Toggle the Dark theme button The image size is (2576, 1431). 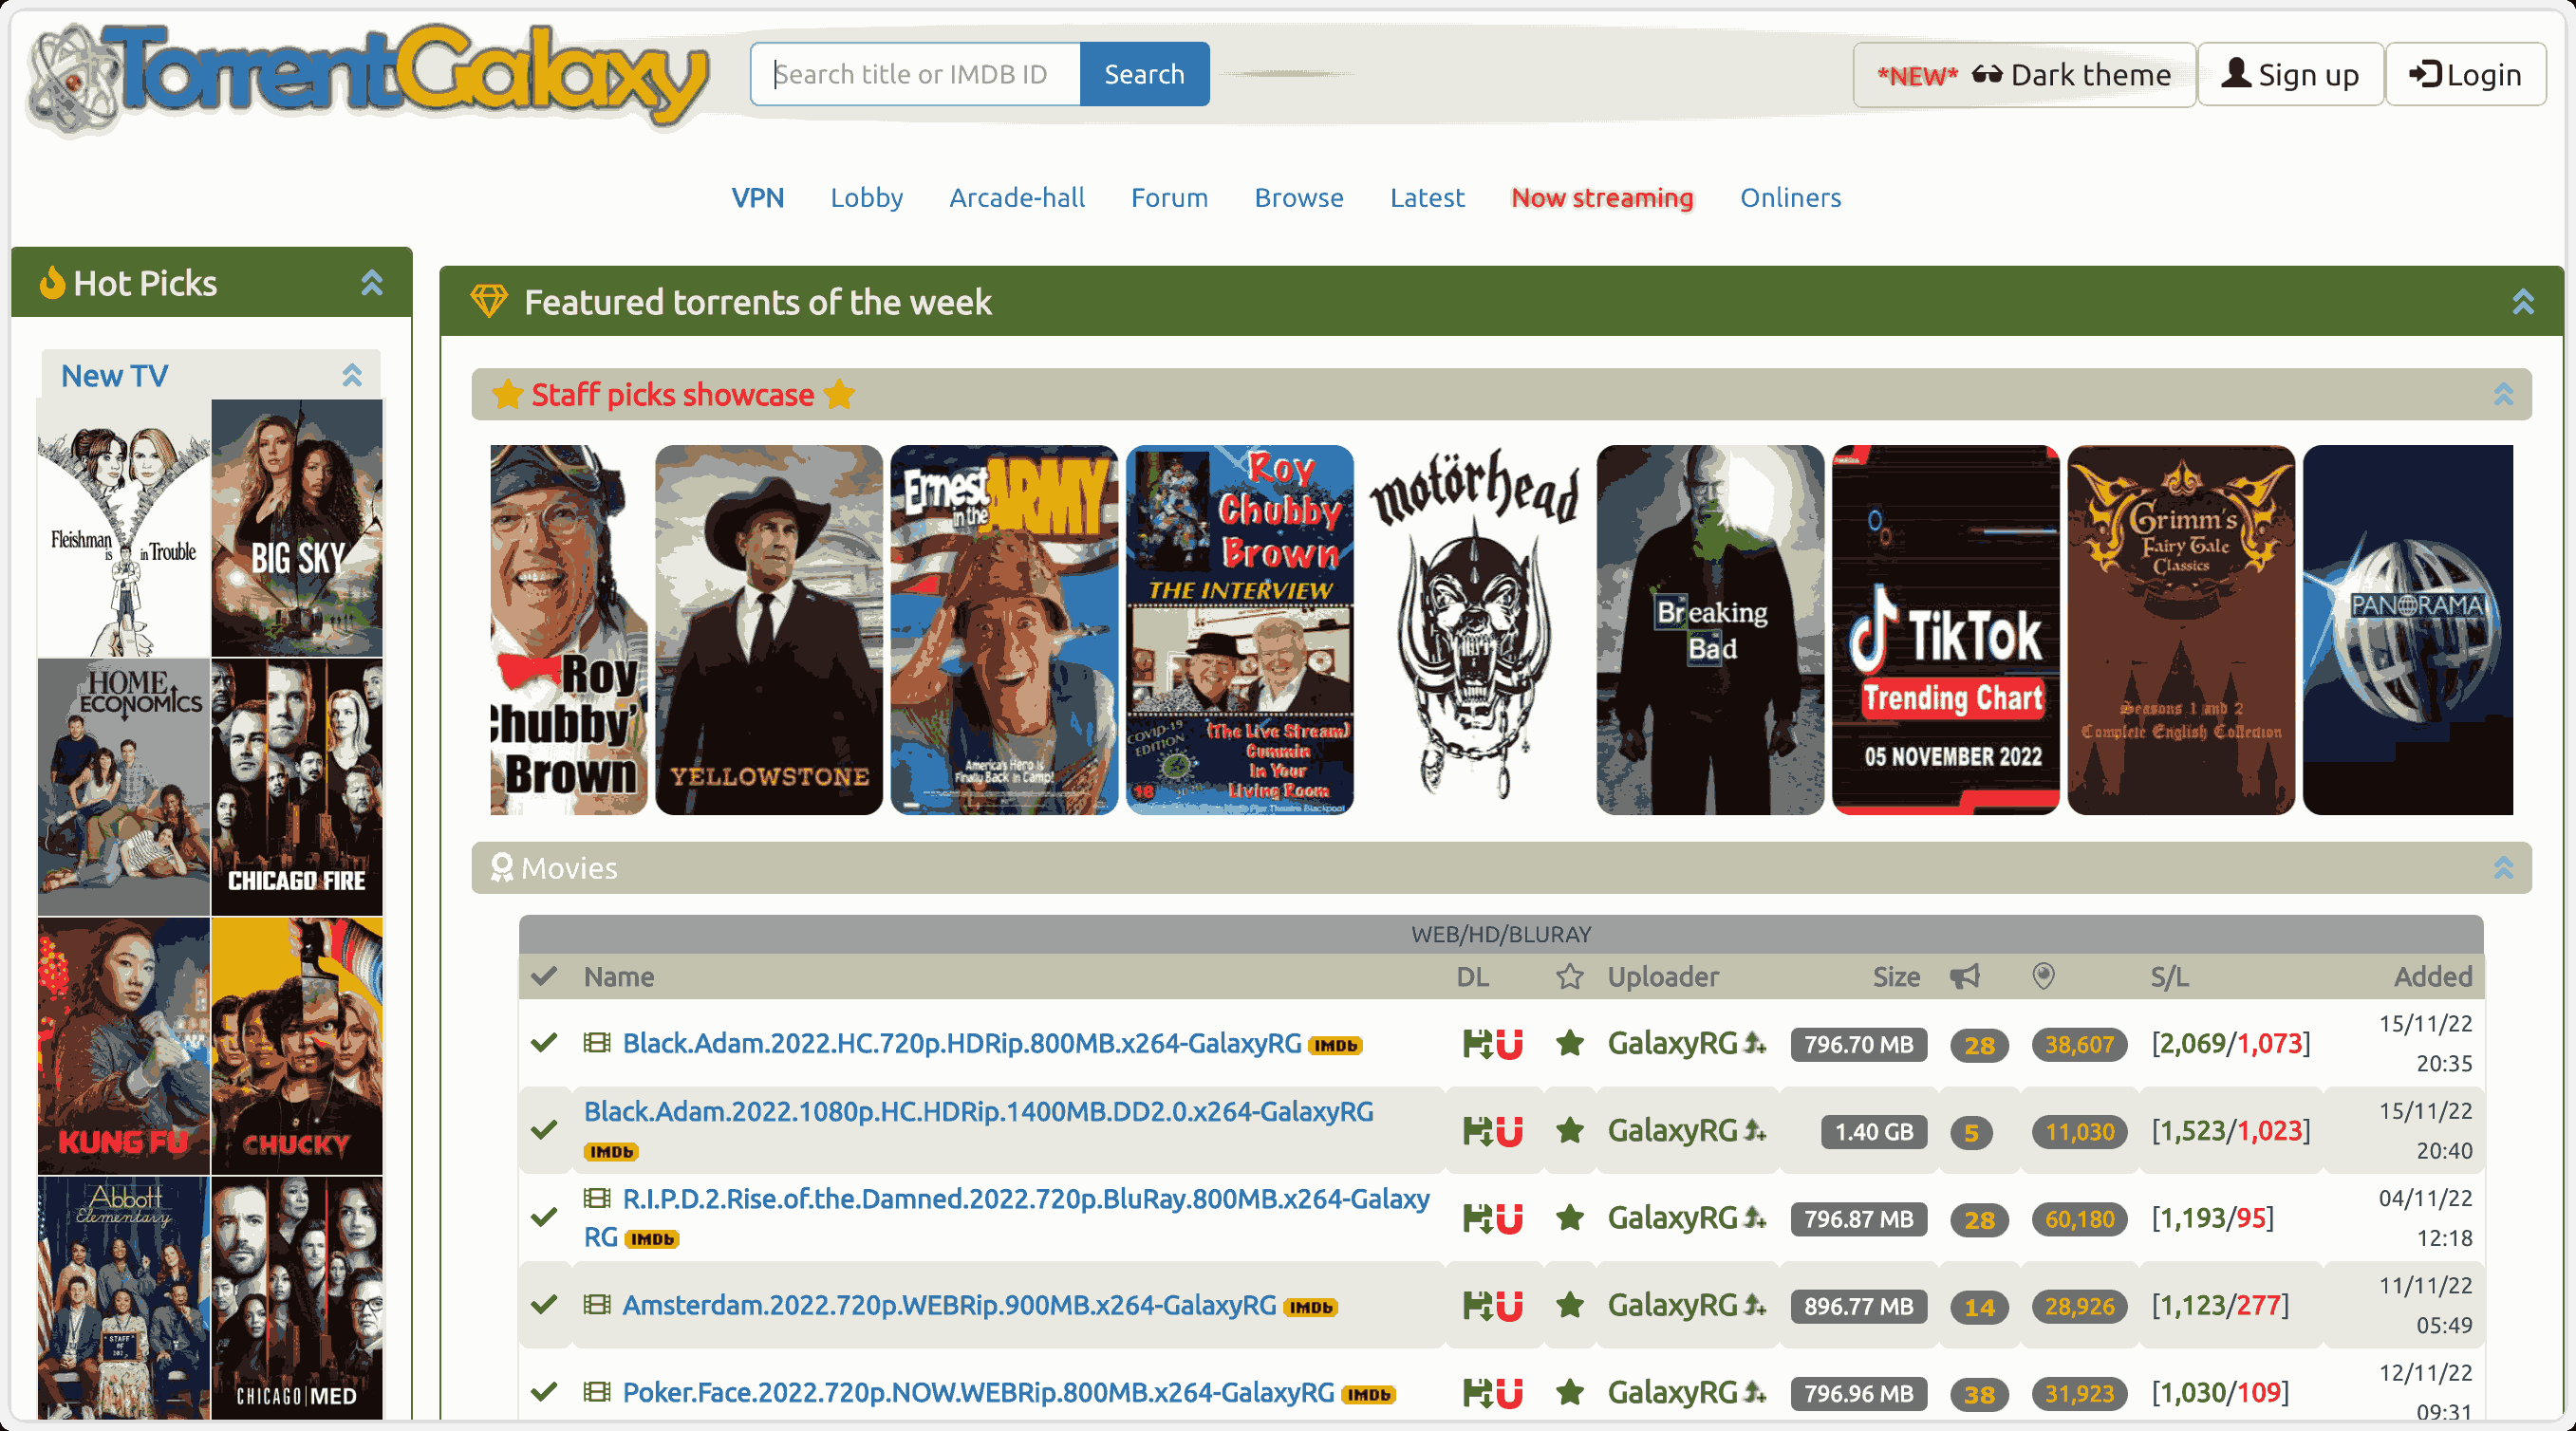[x=2024, y=75]
